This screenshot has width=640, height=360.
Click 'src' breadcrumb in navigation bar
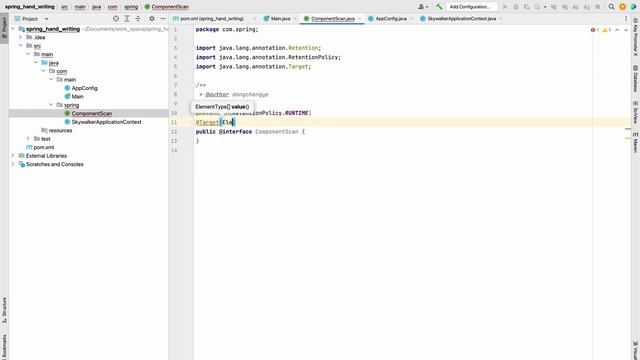point(64,7)
